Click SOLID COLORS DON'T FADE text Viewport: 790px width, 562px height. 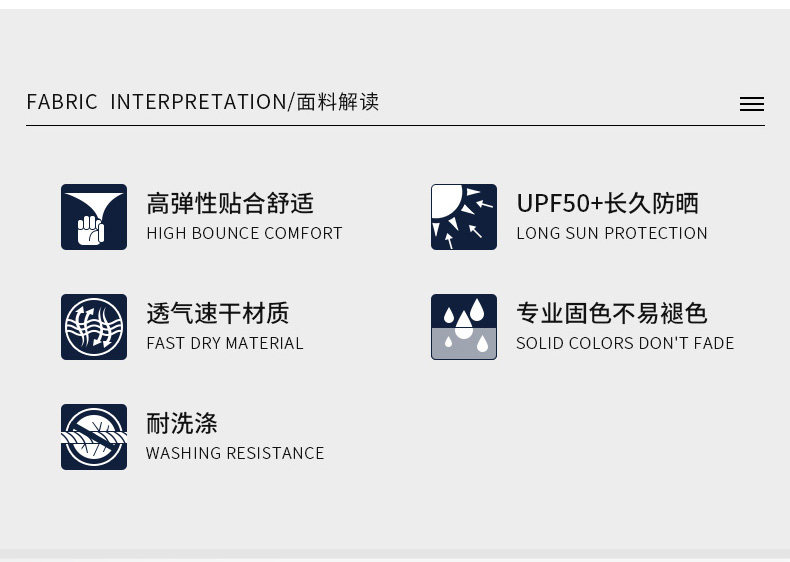(x=625, y=343)
